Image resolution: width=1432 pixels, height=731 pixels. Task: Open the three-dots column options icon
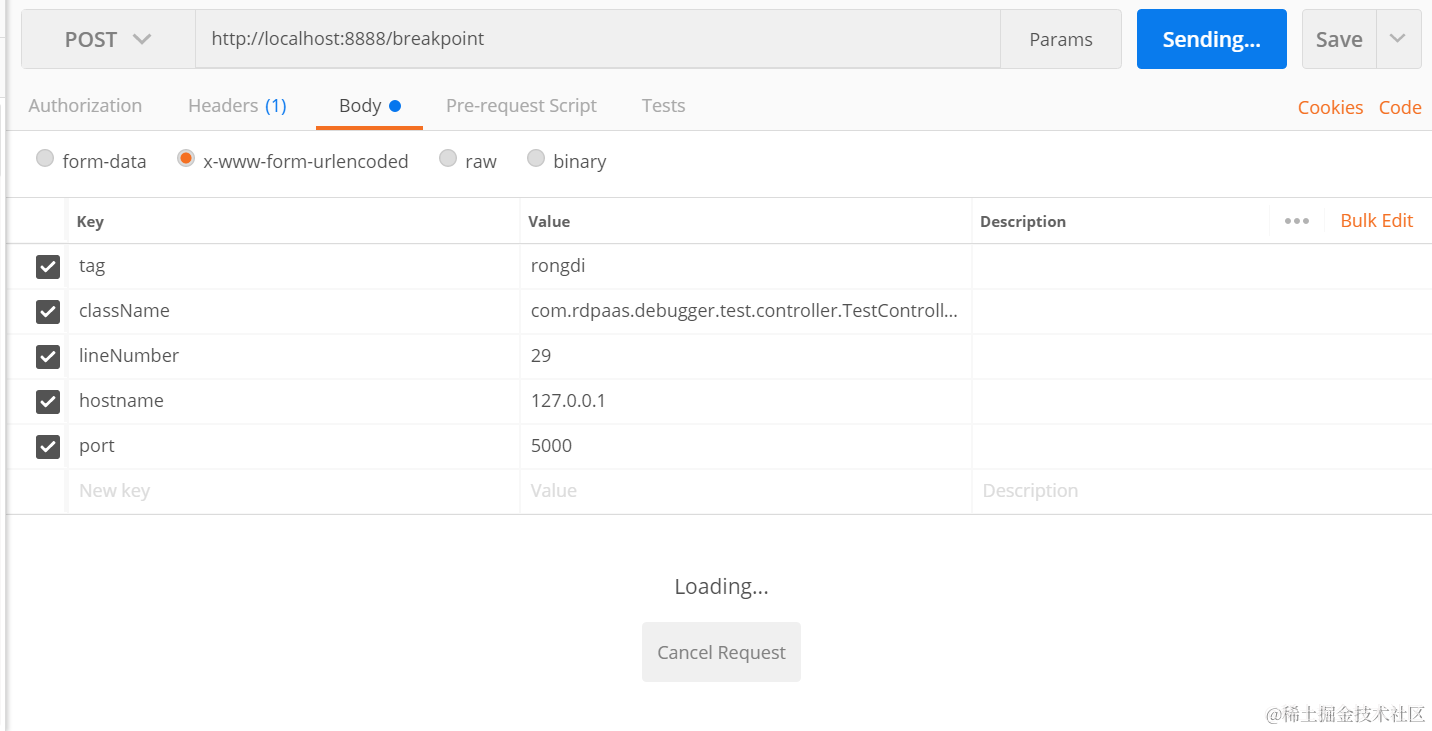click(1297, 221)
